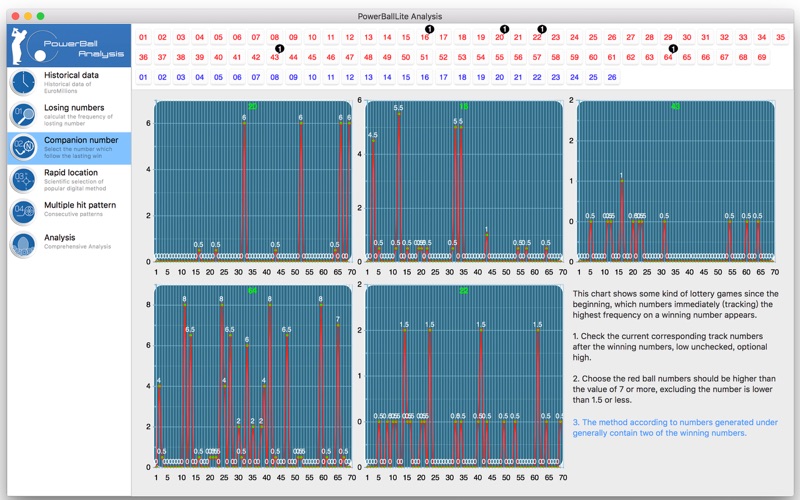Select red ball number 69
The image size is (800, 500).
[762, 57]
